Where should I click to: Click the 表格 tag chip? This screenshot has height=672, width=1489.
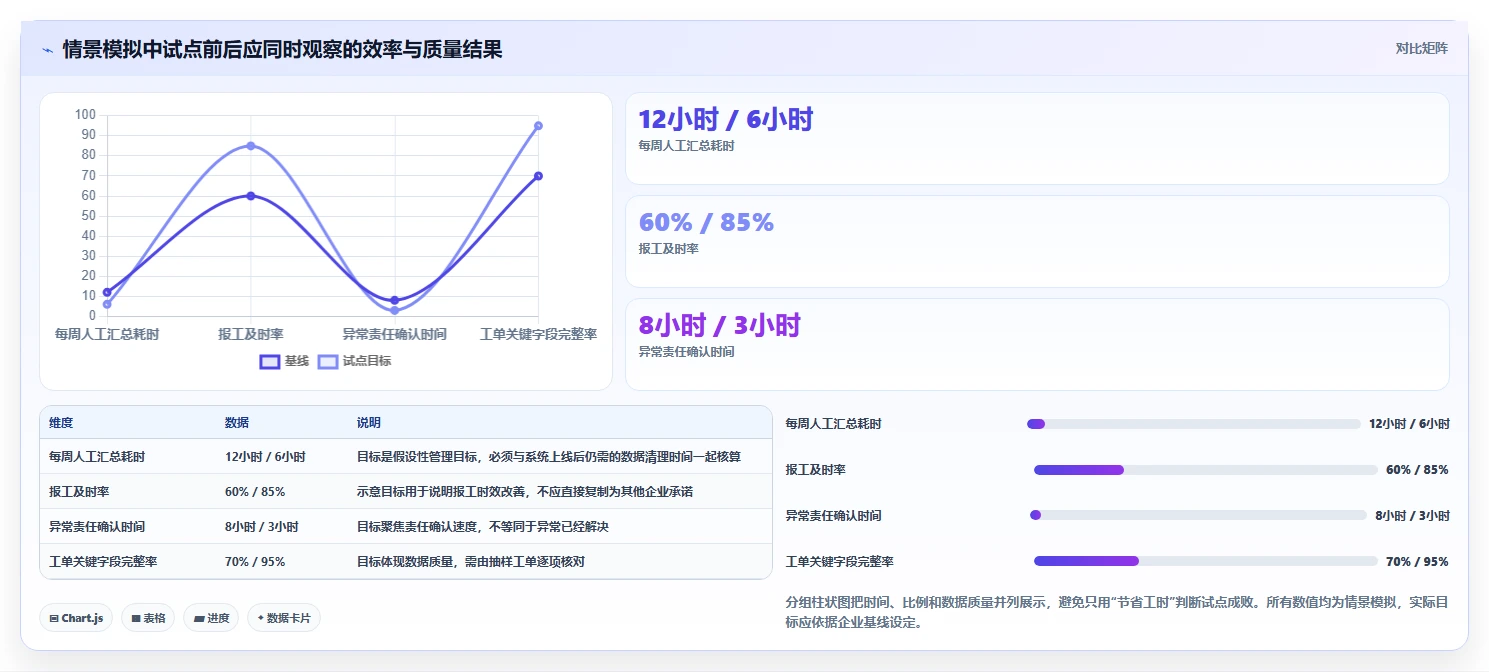[148, 618]
